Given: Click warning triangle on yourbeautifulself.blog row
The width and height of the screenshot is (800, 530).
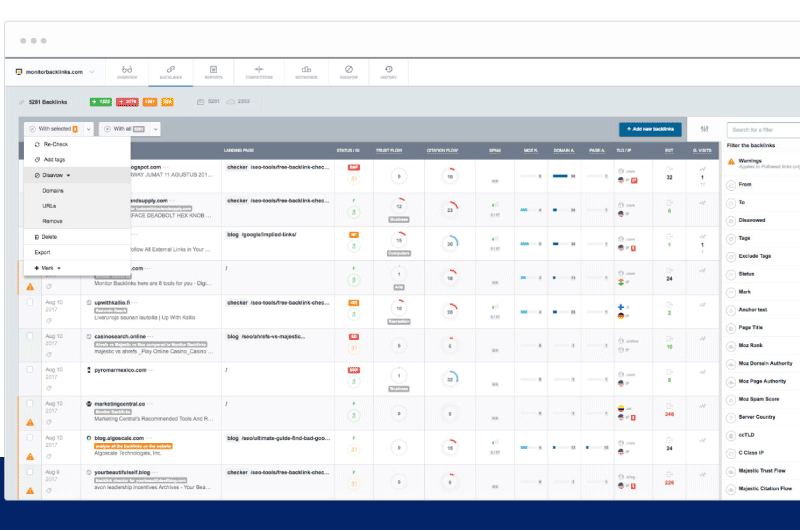Looking at the screenshot, I should pos(30,491).
